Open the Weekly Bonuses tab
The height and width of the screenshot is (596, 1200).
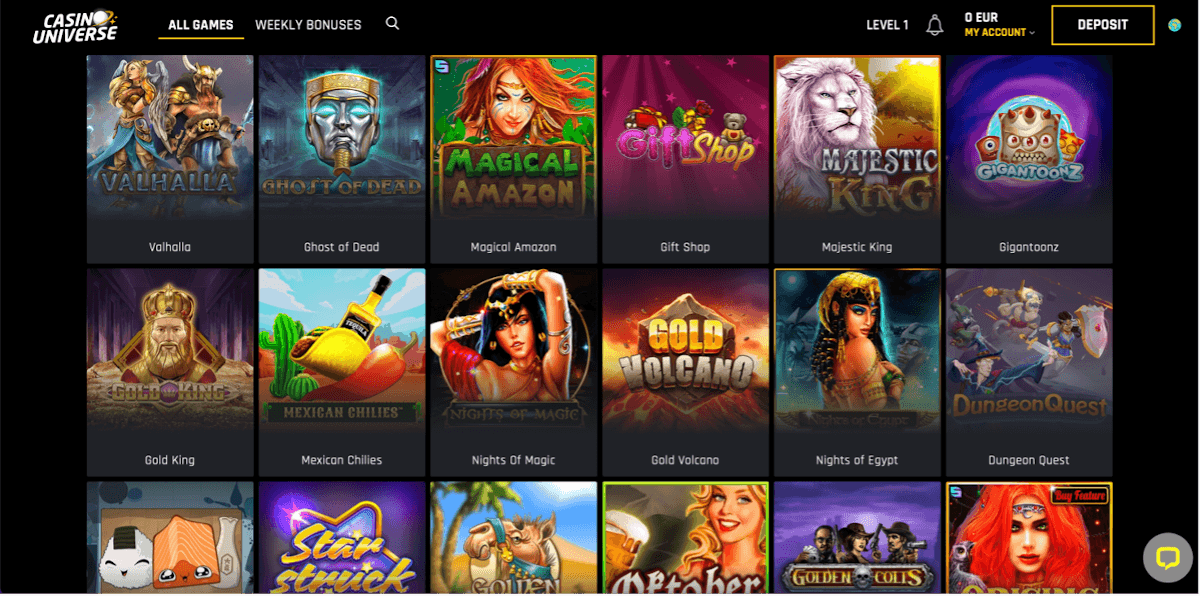tap(308, 25)
